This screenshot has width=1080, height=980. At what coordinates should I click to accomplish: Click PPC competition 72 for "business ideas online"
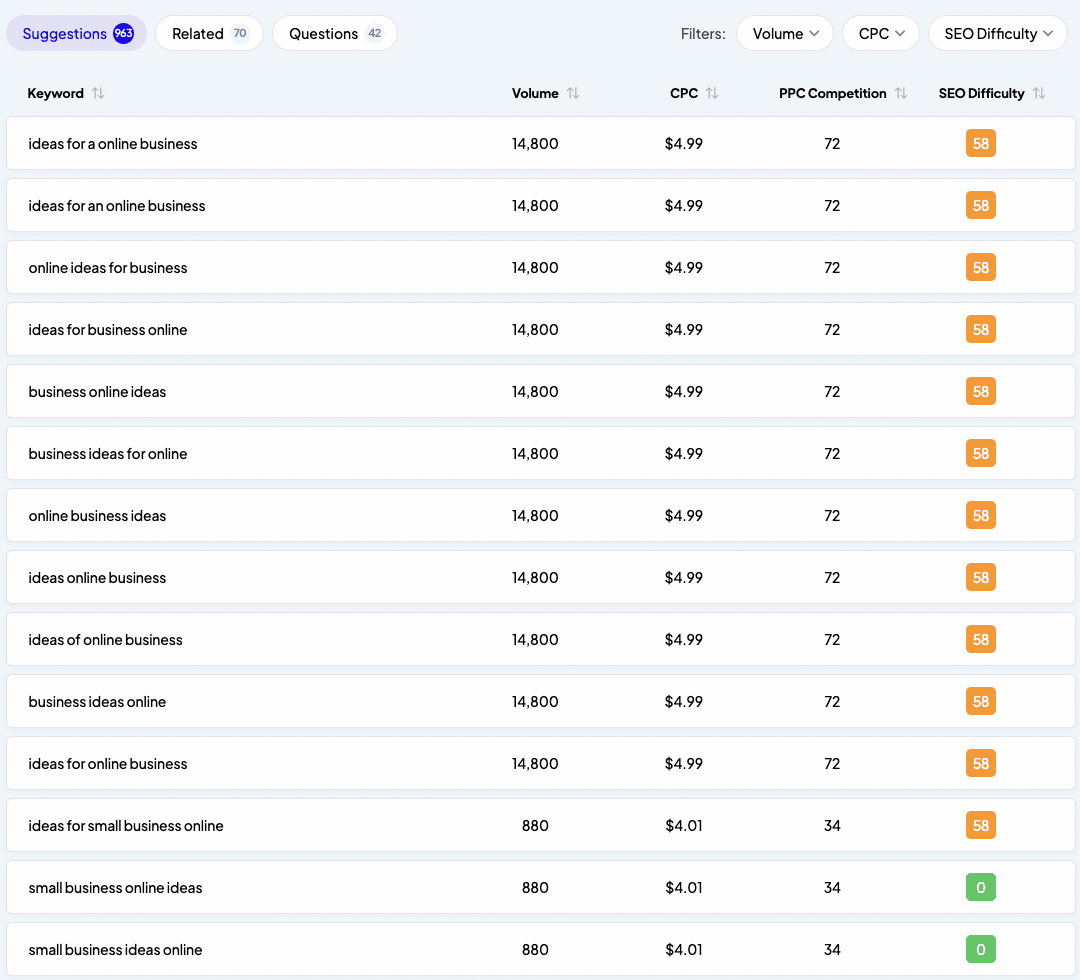832,701
